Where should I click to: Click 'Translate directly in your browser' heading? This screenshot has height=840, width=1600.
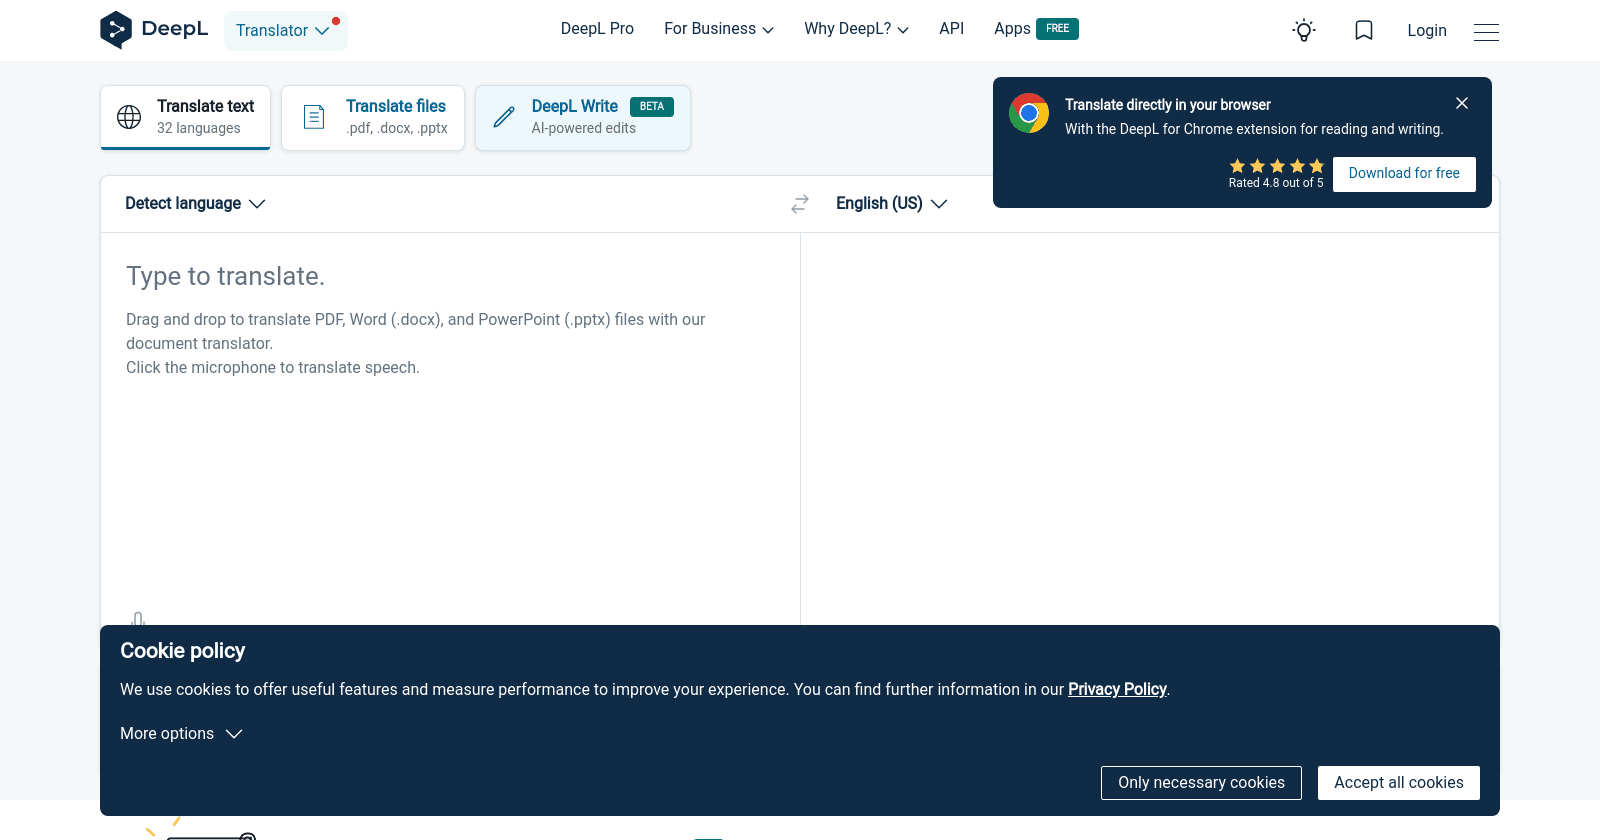(1167, 105)
